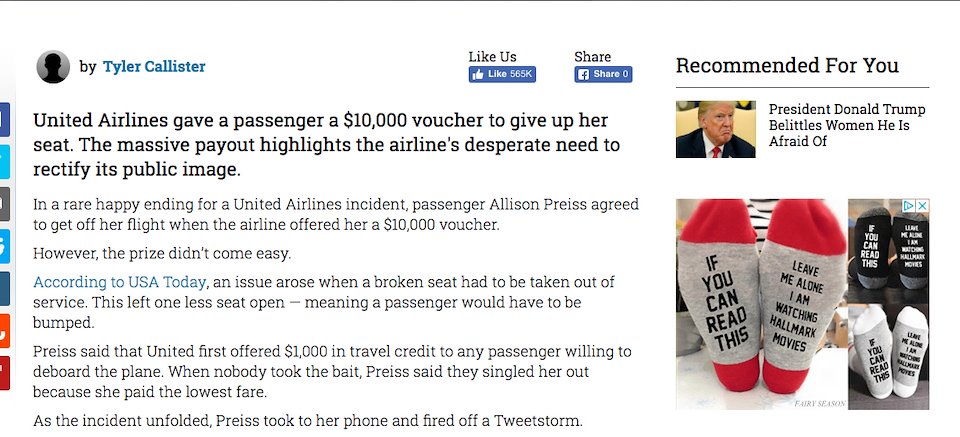Click the cyan Twitter share sidebar button
The image size is (960, 437).
coord(5,162)
